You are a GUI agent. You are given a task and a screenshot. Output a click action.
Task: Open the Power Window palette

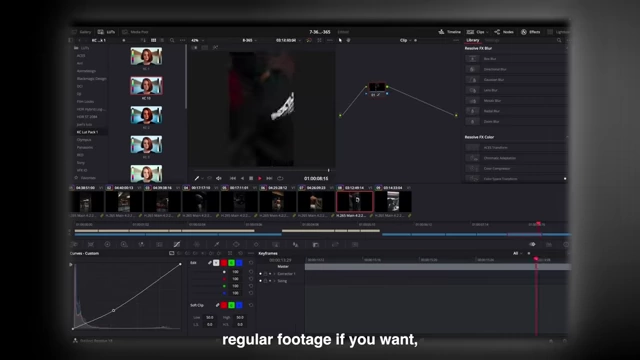coord(236,244)
